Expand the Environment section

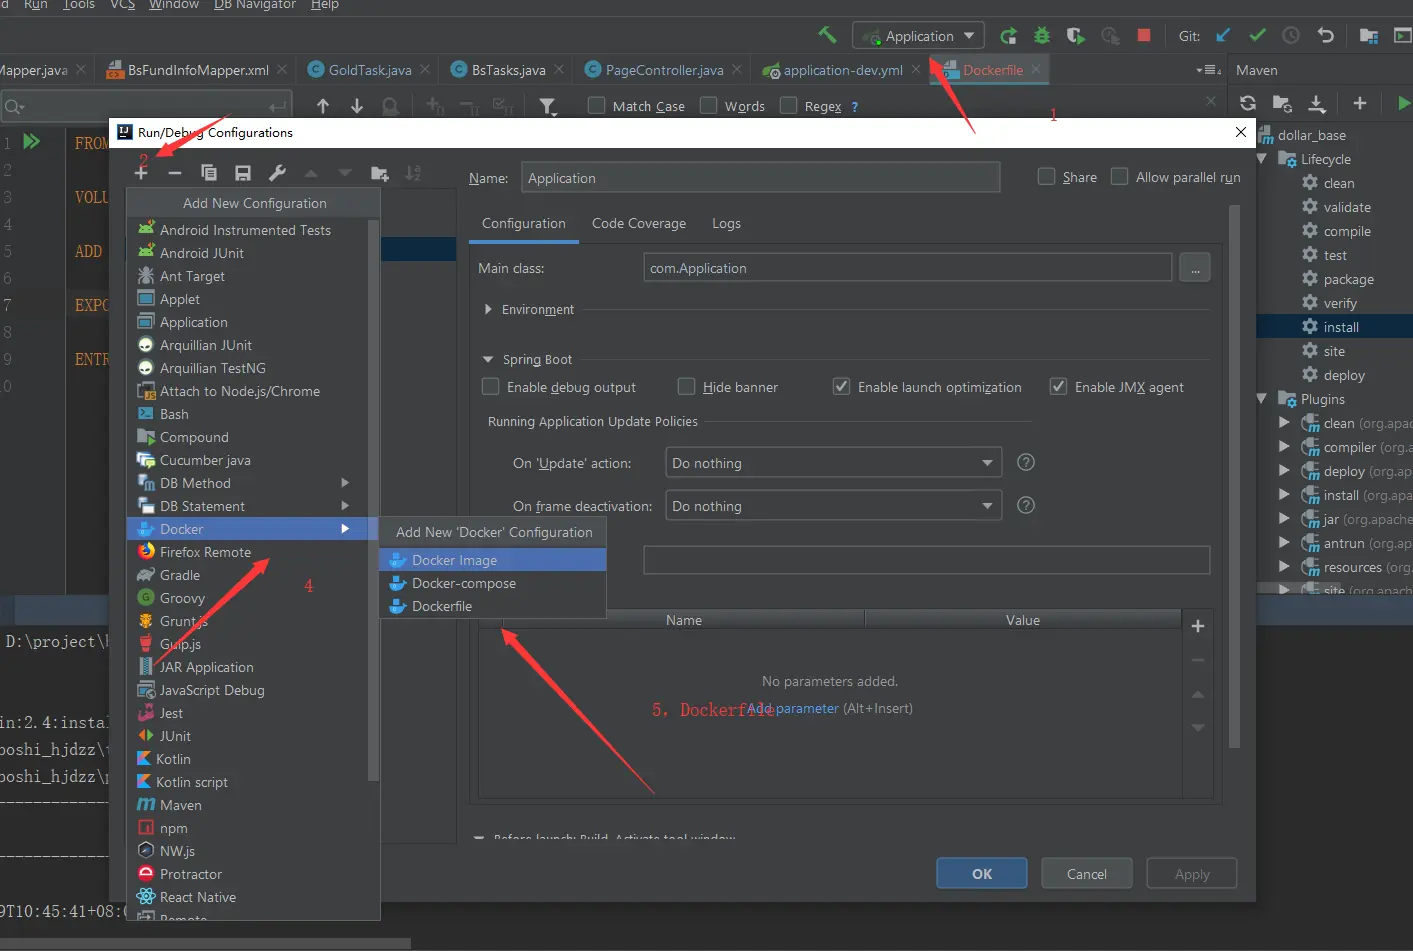point(488,310)
